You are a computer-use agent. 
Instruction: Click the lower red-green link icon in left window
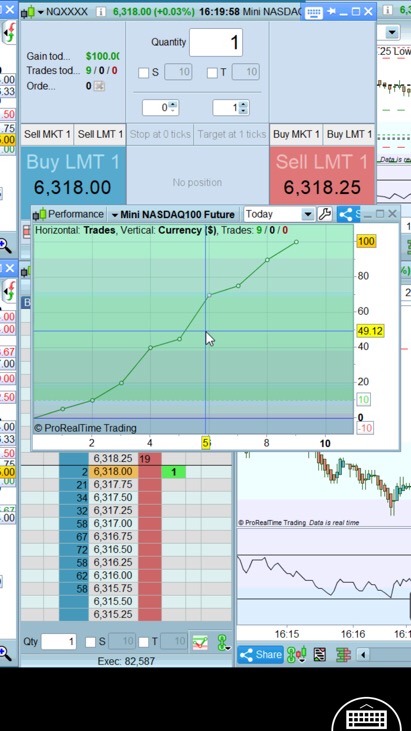click(x=9, y=292)
